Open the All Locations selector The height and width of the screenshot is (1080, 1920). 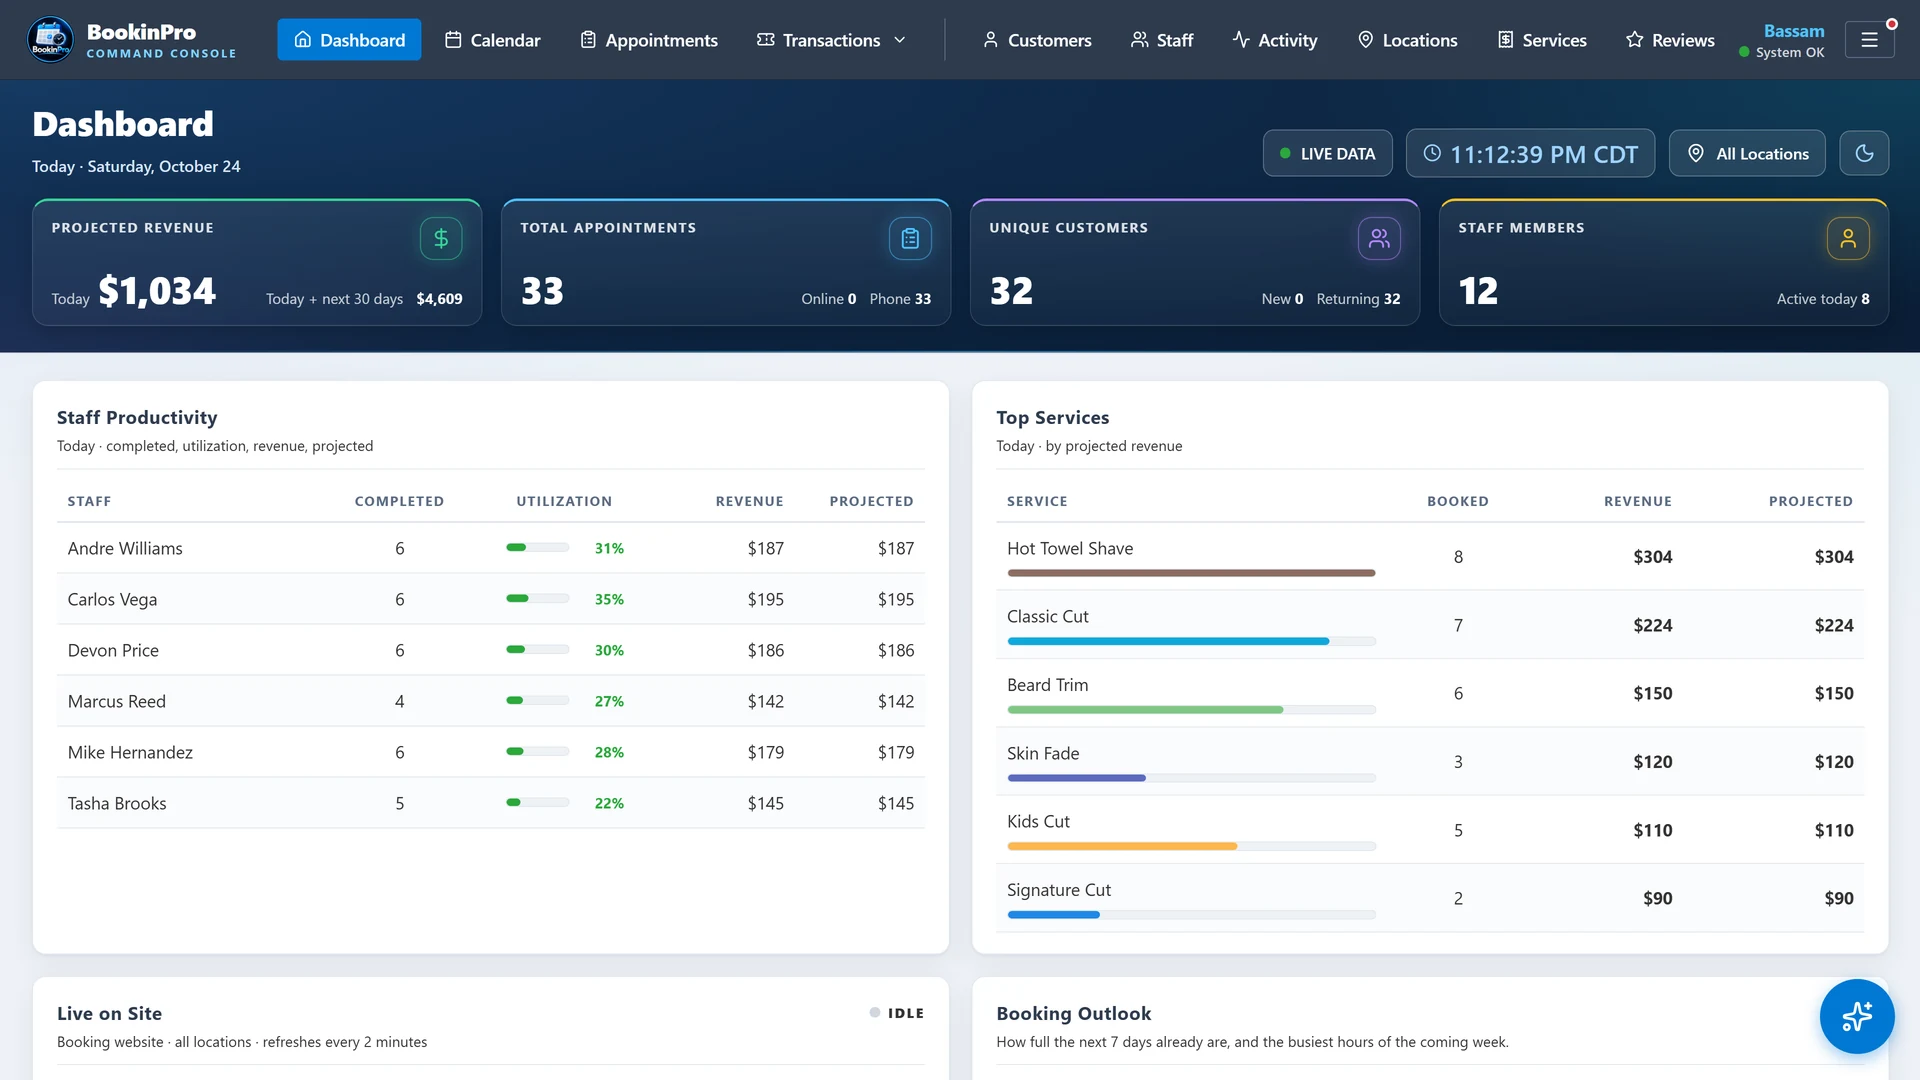[1747, 153]
